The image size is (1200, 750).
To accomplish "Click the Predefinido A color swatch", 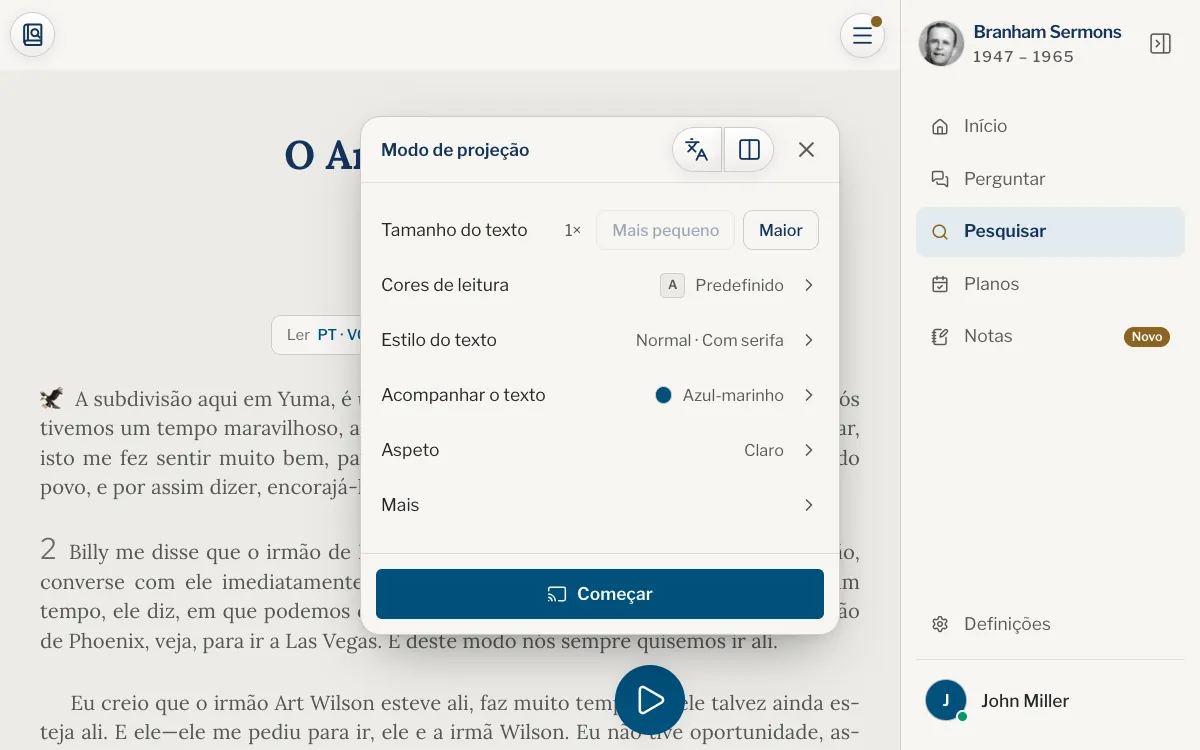I will coord(672,285).
